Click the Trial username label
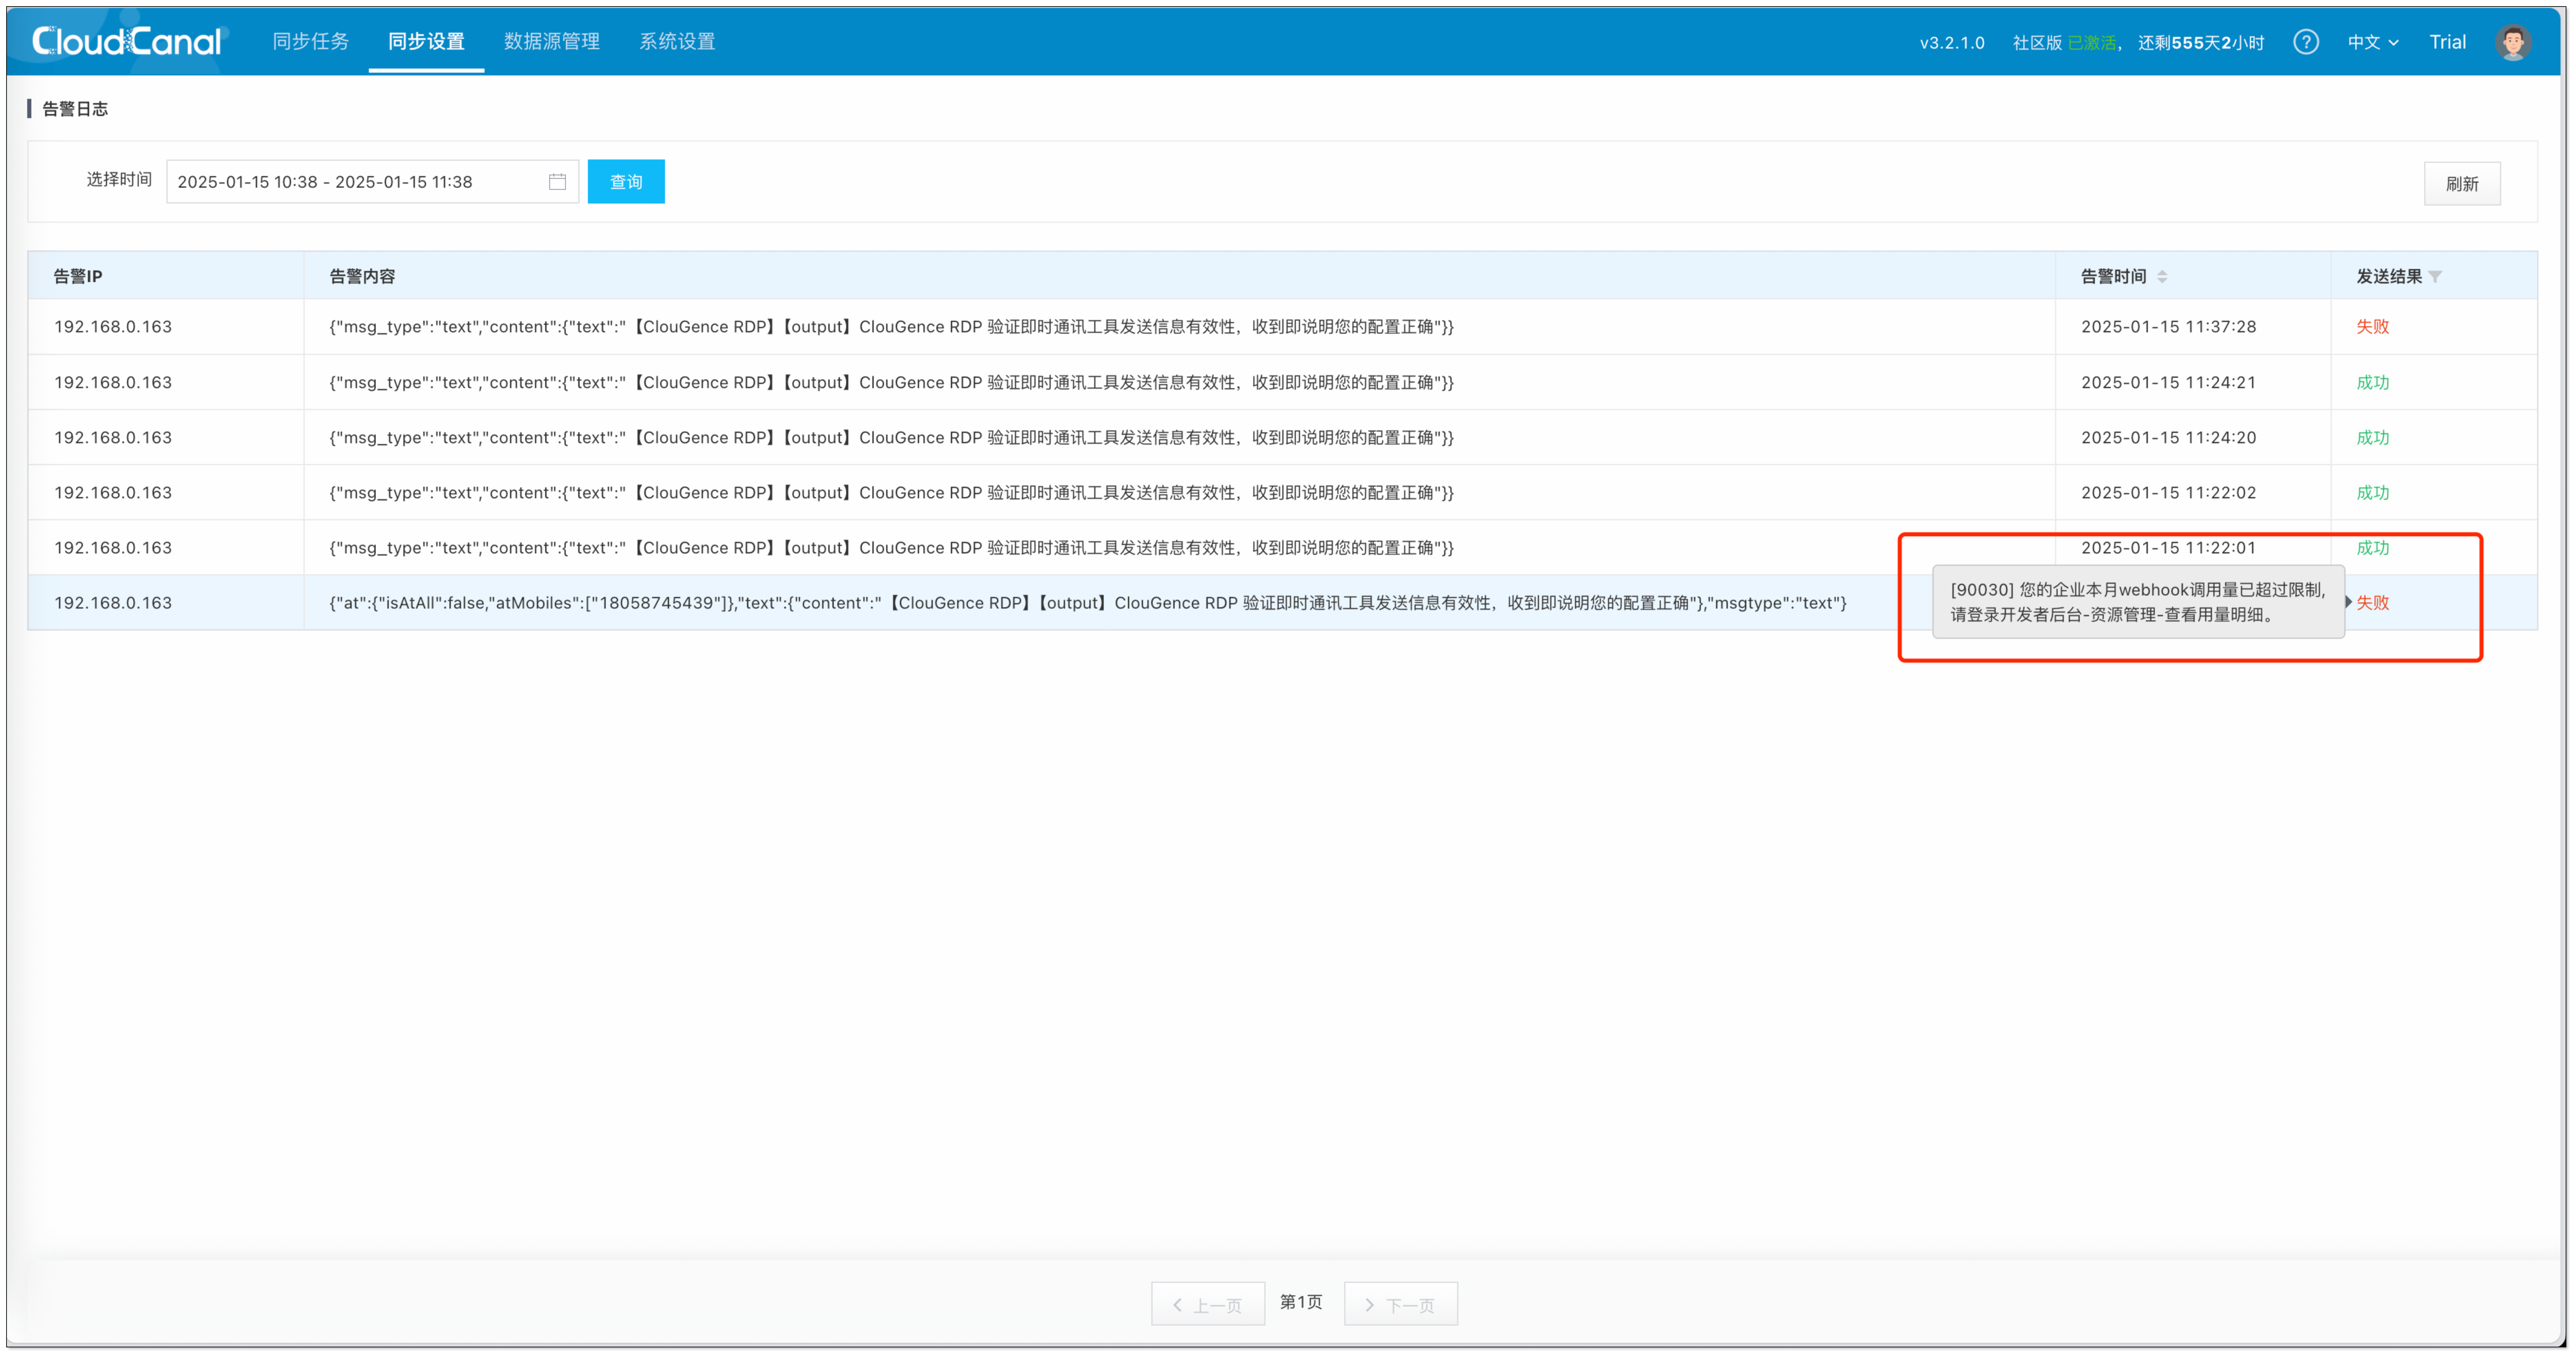This screenshot has width=2576, height=1357. point(2447,42)
